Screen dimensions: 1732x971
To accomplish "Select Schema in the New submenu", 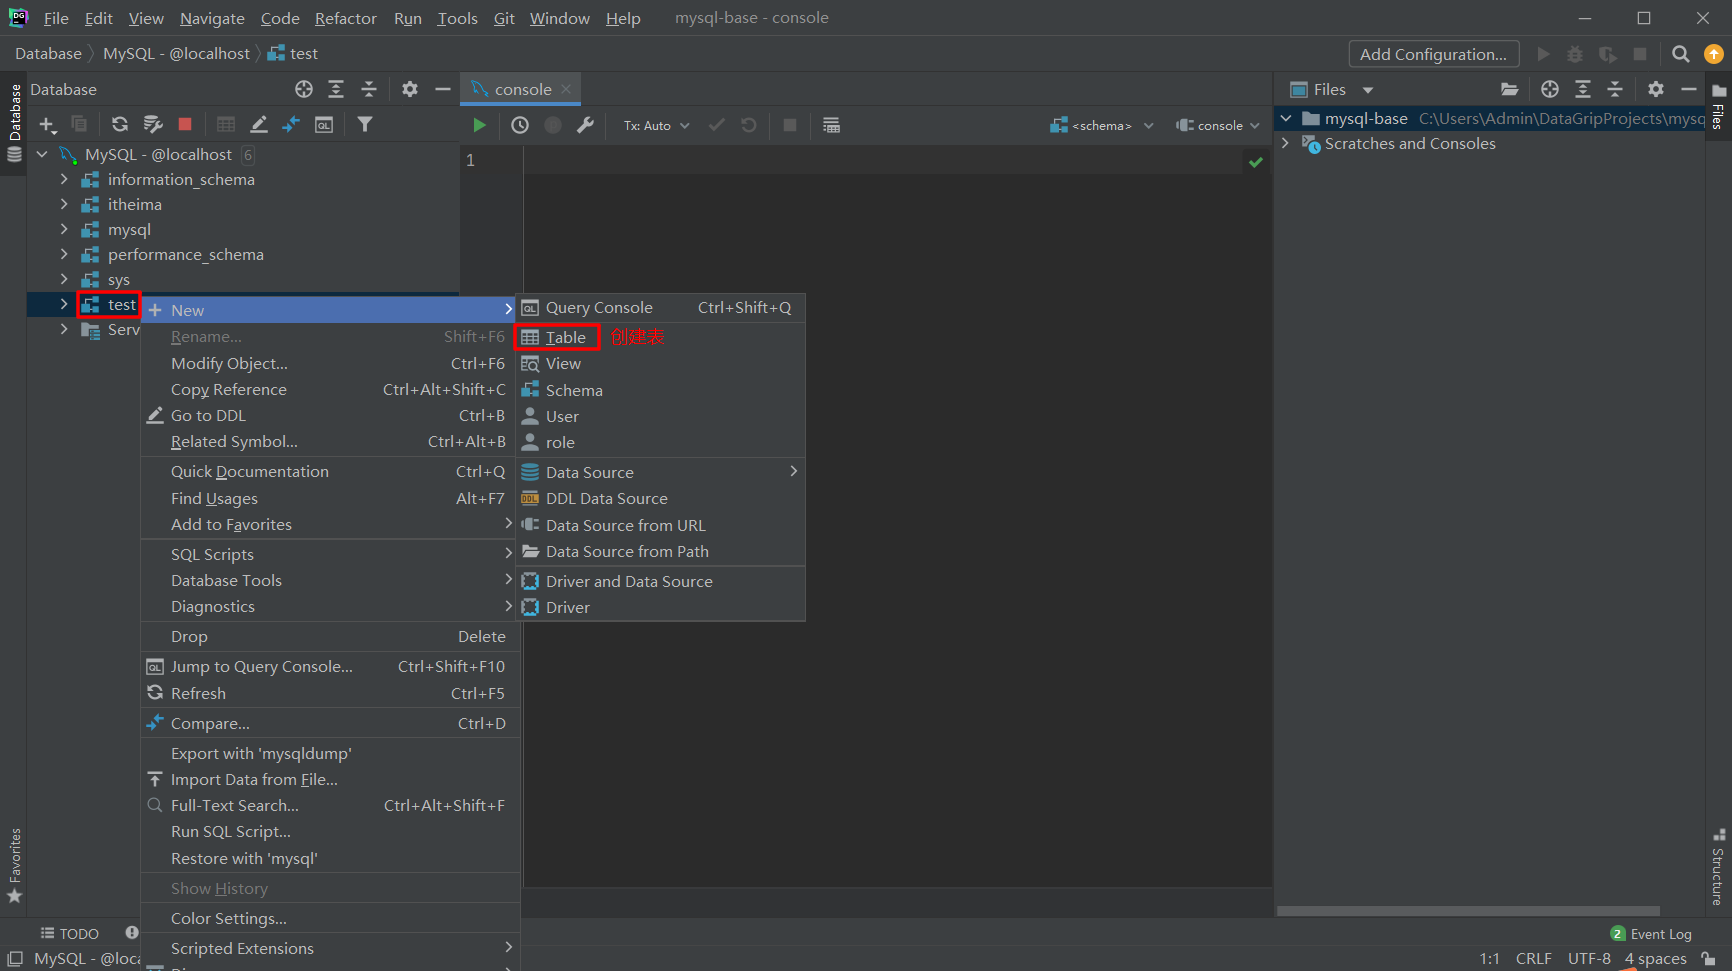I will 660,390.
